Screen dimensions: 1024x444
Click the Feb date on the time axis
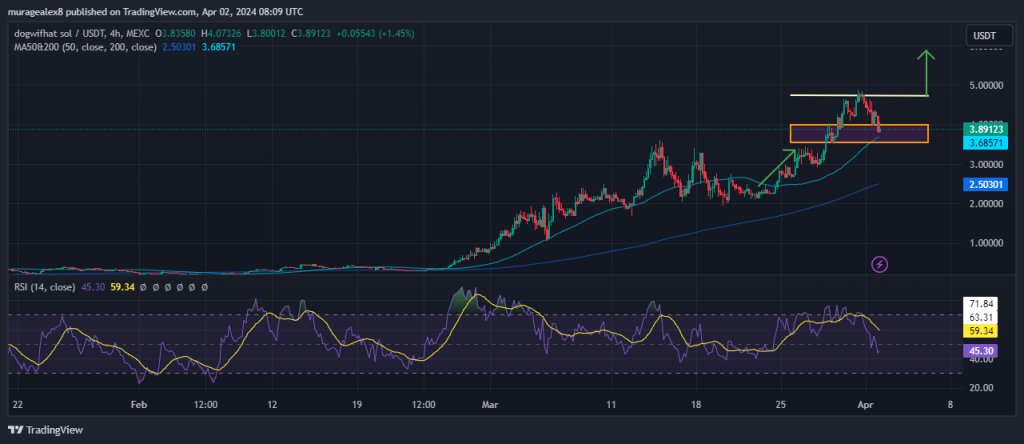pos(138,405)
